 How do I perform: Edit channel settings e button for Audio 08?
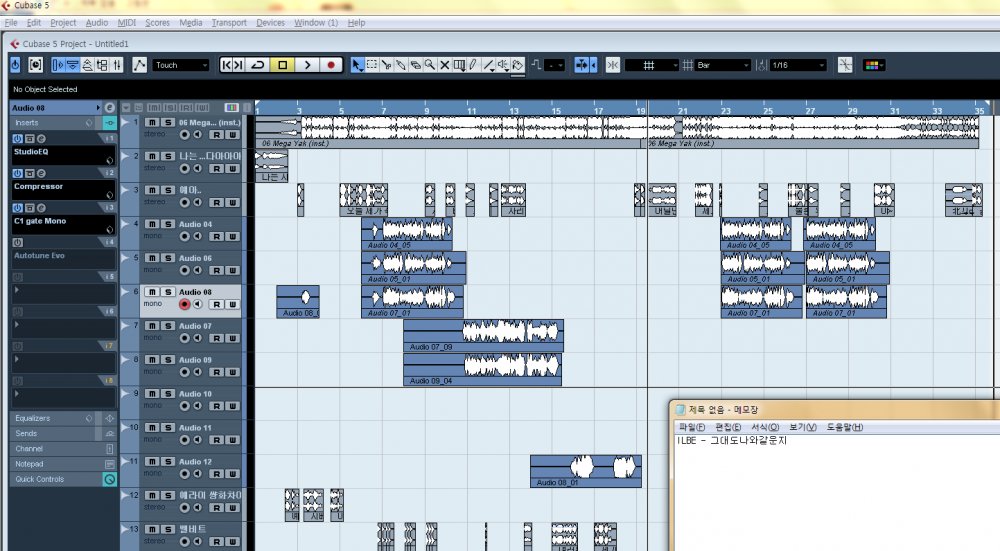110,108
